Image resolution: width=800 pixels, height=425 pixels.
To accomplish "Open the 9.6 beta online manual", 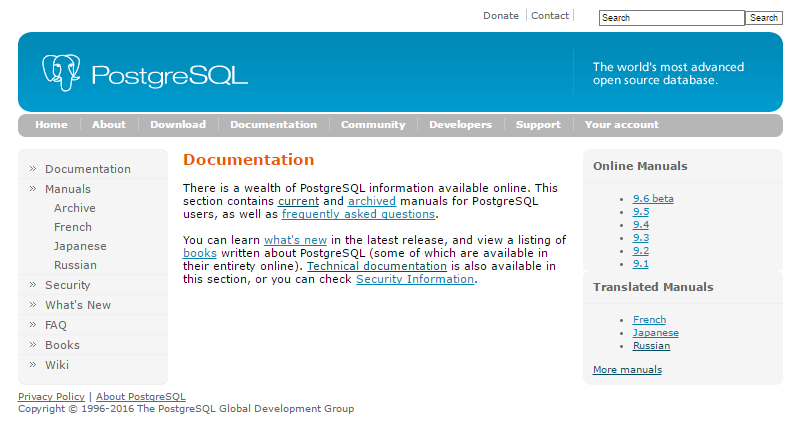I will [x=653, y=199].
